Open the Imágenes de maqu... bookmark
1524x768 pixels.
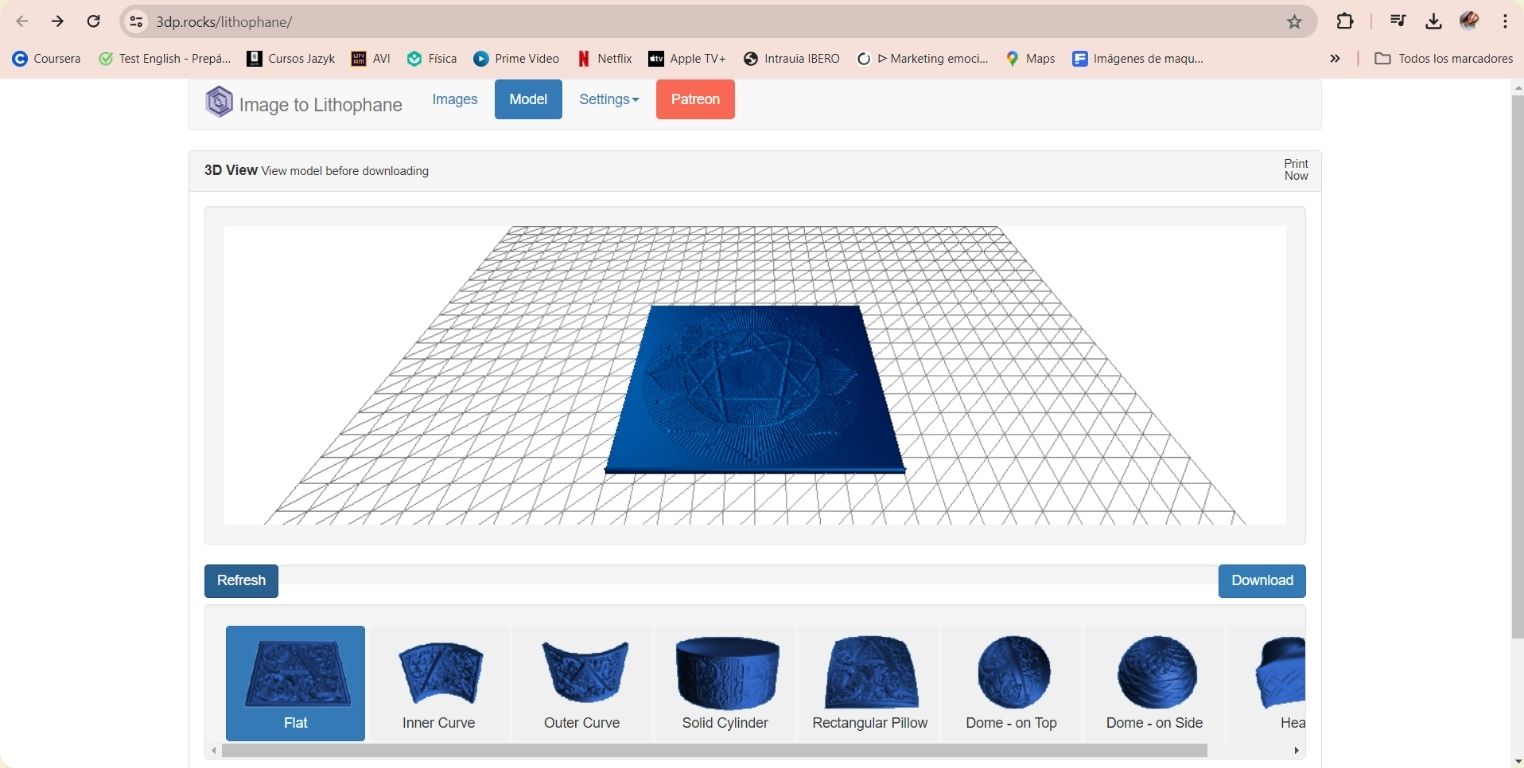(1138, 59)
